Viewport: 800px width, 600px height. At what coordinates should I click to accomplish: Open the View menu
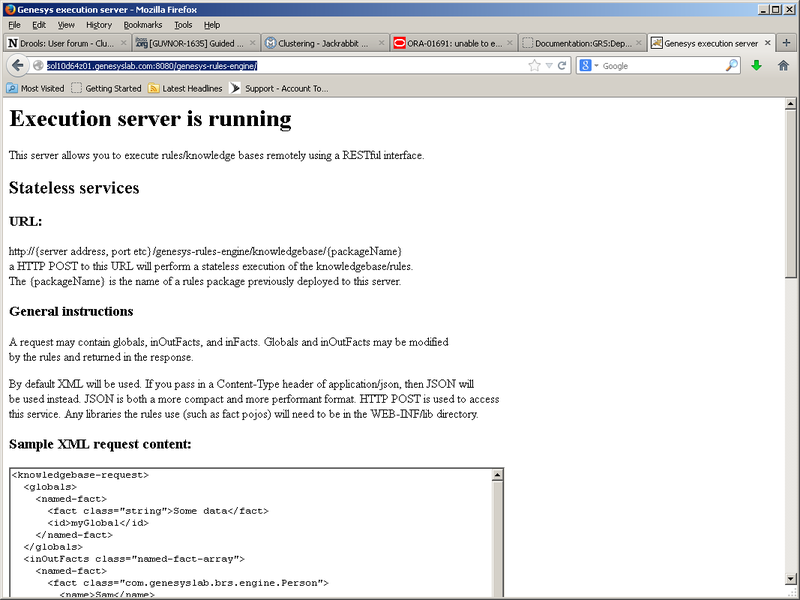[x=66, y=24]
